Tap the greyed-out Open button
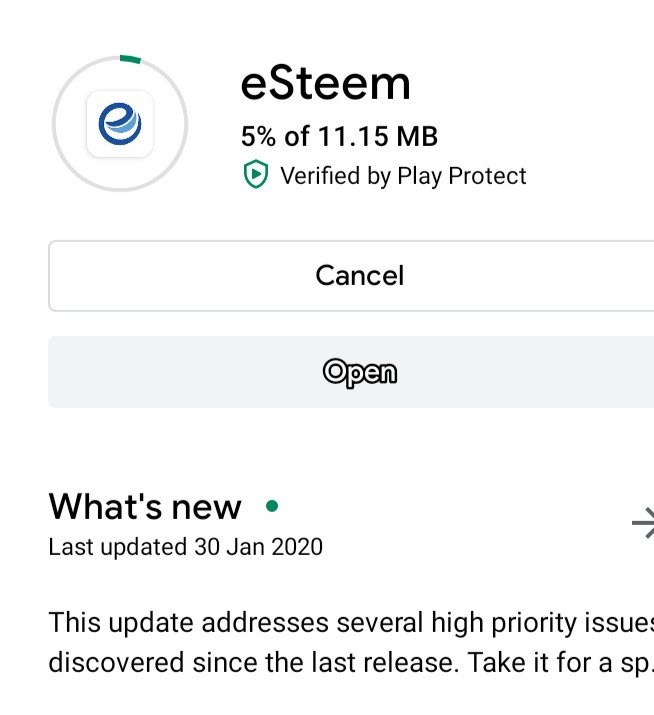The width and height of the screenshot is (654, 715). [351, 372]
